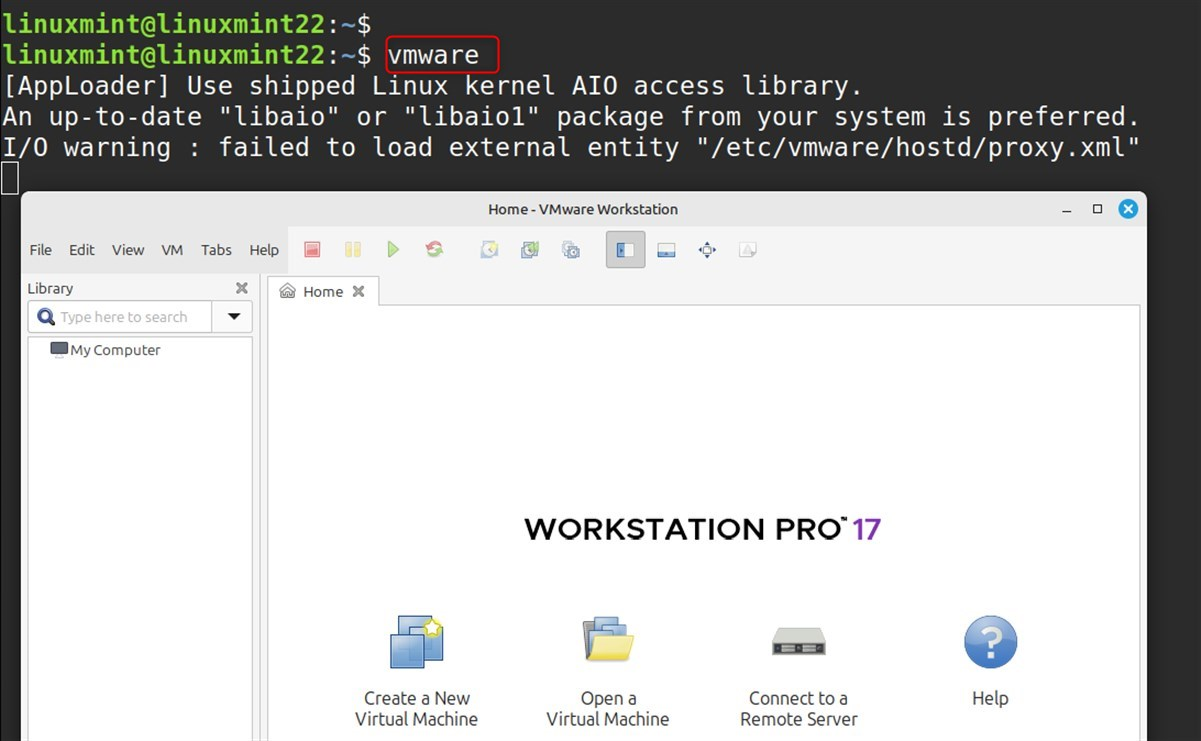
Task: Close the Library panel
Action: coord(241,288)
